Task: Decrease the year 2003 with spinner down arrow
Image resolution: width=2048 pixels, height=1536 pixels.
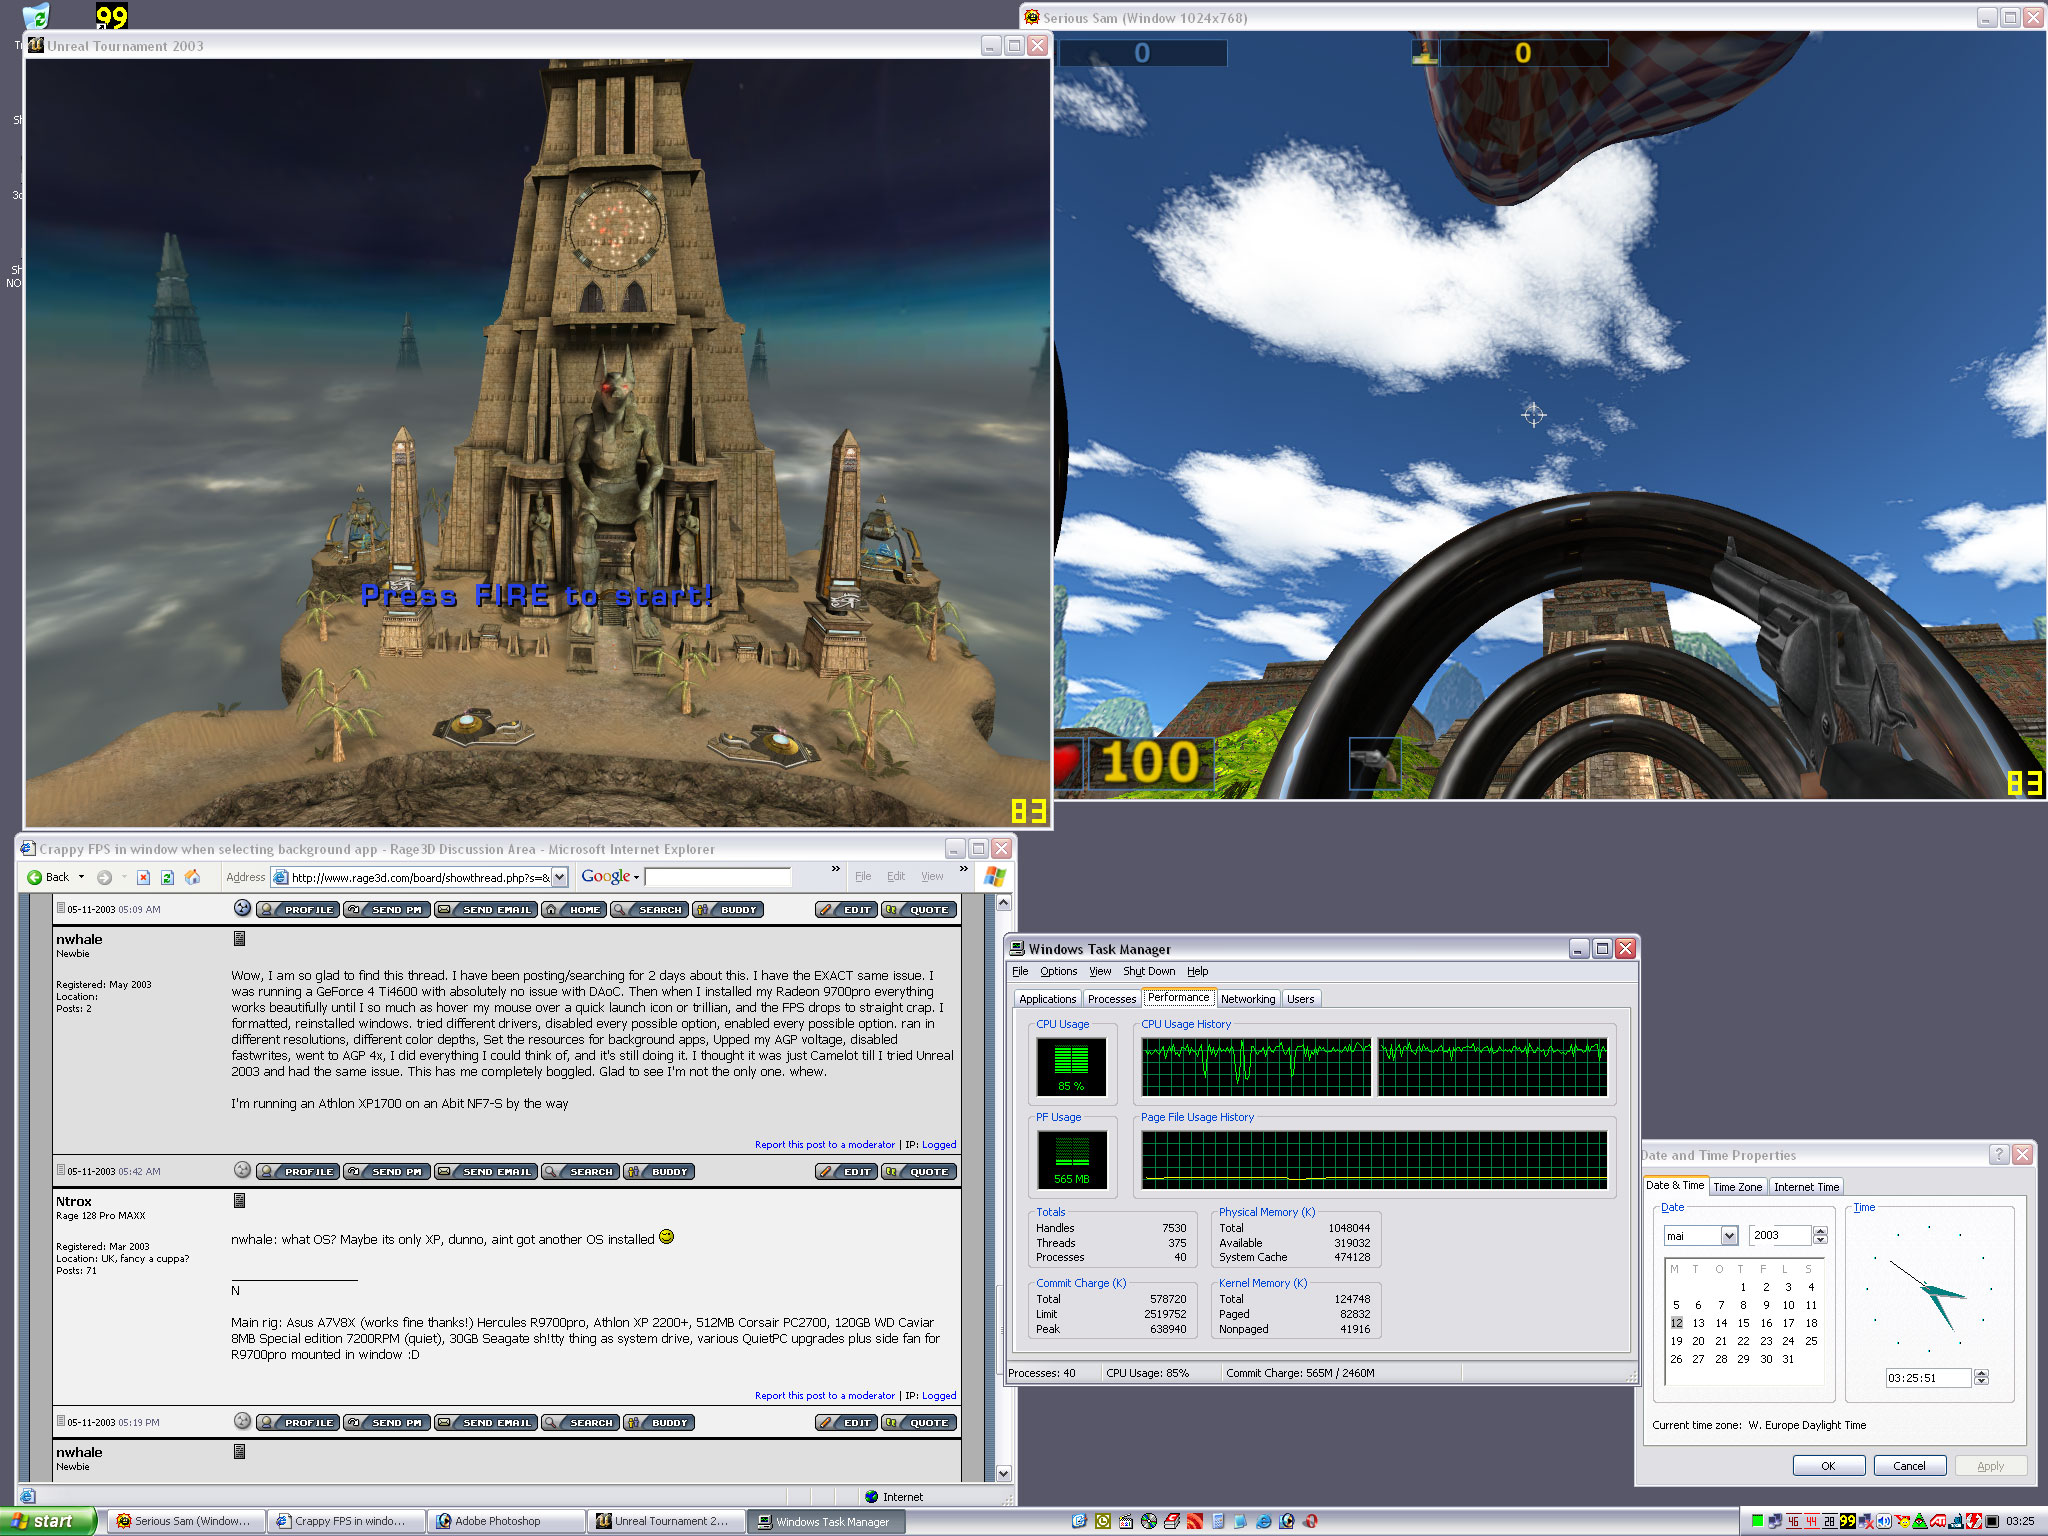Action: point(1820,1240)
